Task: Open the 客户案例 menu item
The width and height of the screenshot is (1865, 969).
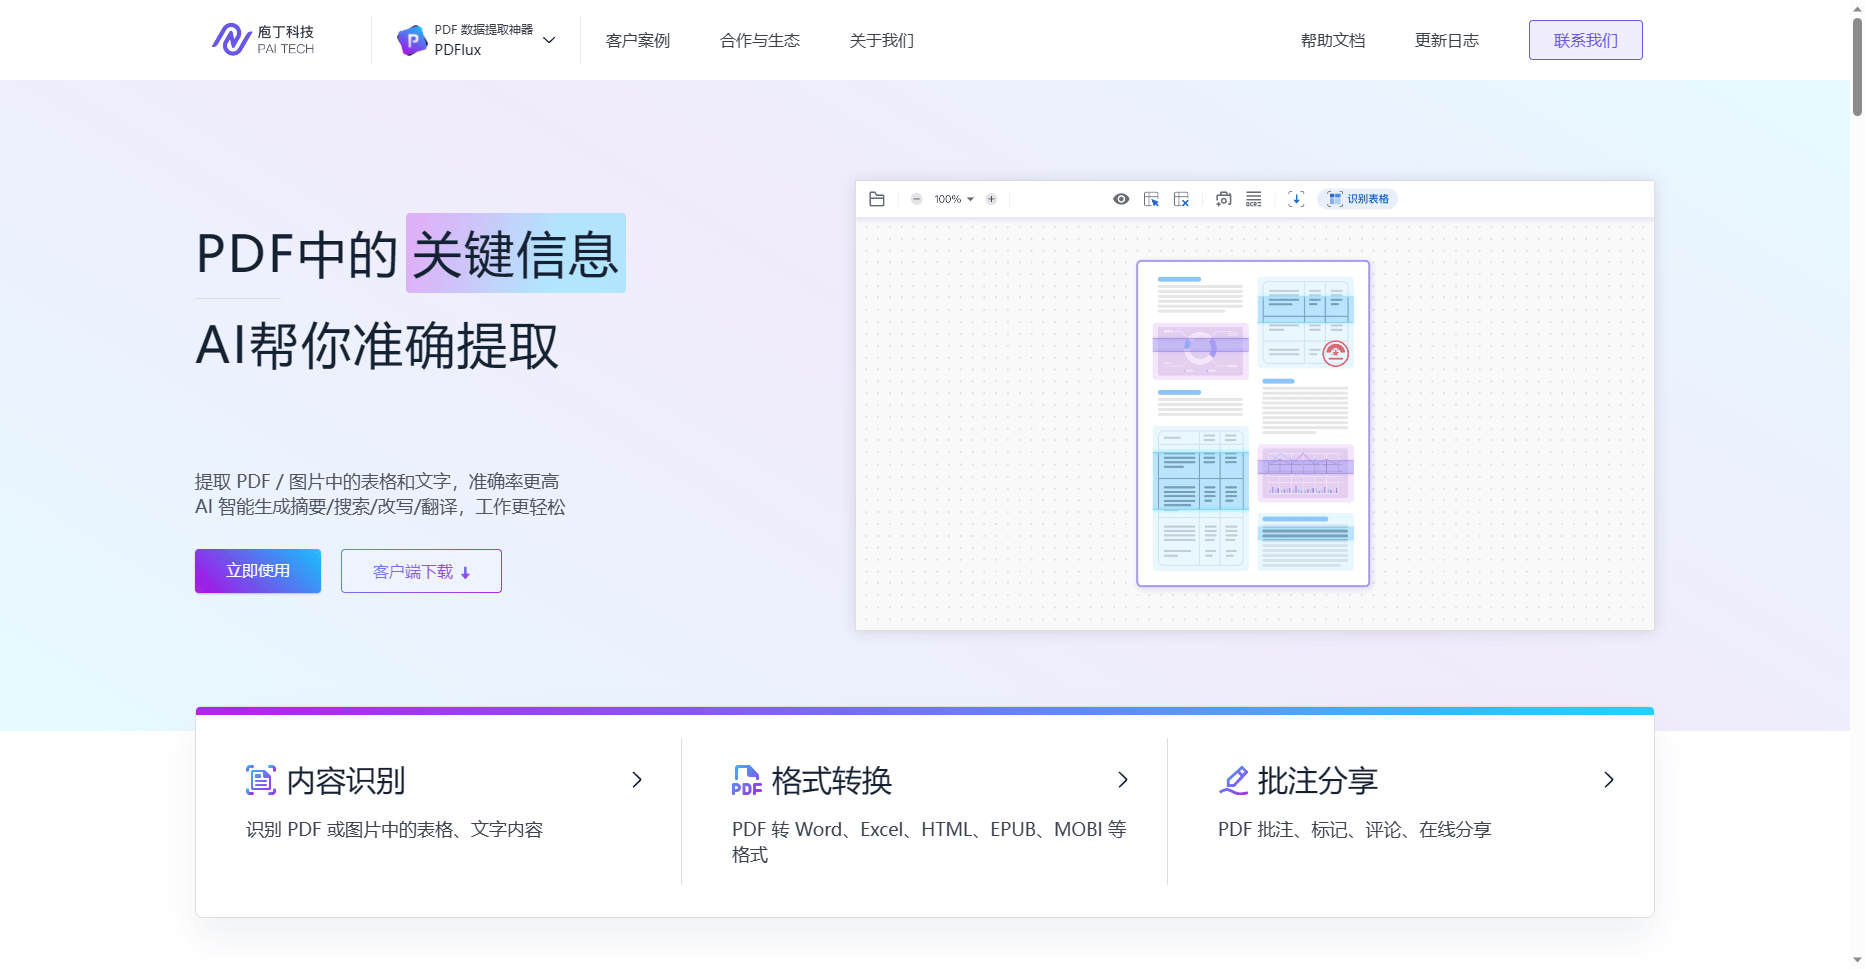Action: click(x=637, y=41)
